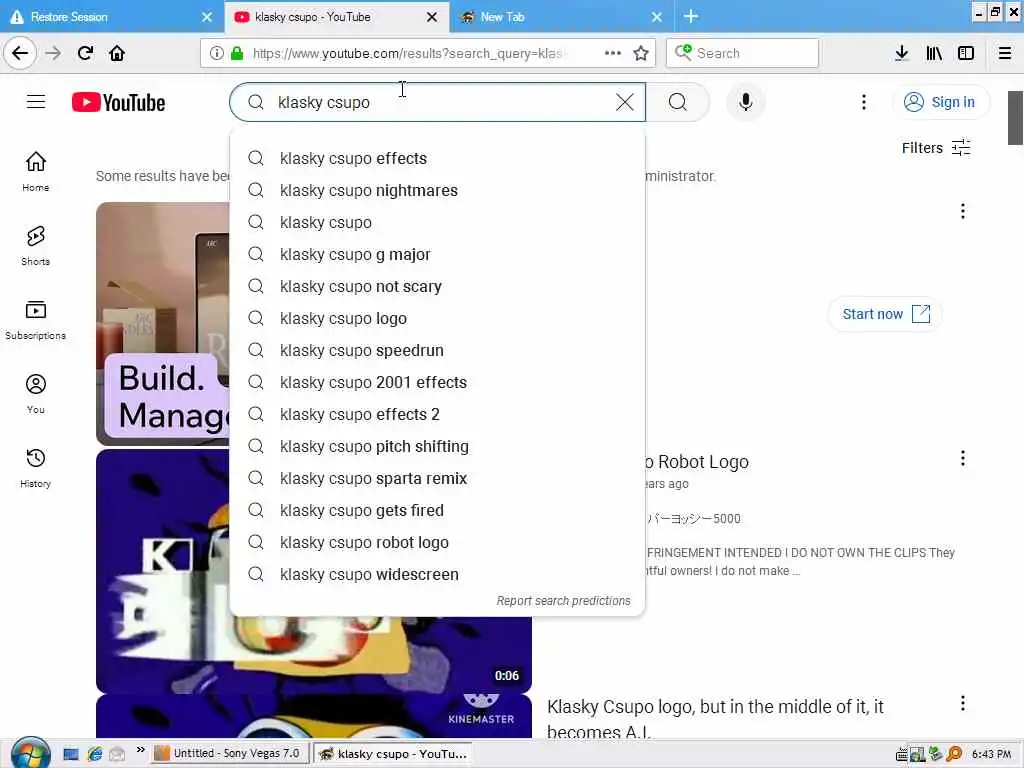Show site information icon in address bar
Image resolution: width=1024 pixels, height=768 pixels.
[216, 54]
